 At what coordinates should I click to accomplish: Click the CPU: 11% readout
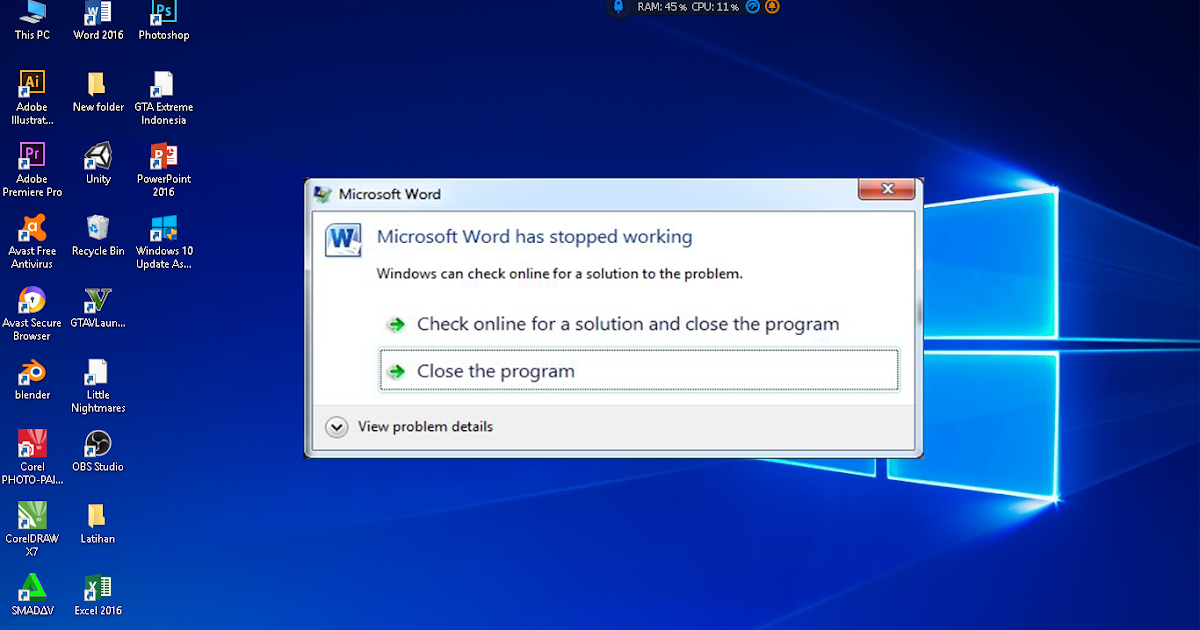click(x=715, y=7)
